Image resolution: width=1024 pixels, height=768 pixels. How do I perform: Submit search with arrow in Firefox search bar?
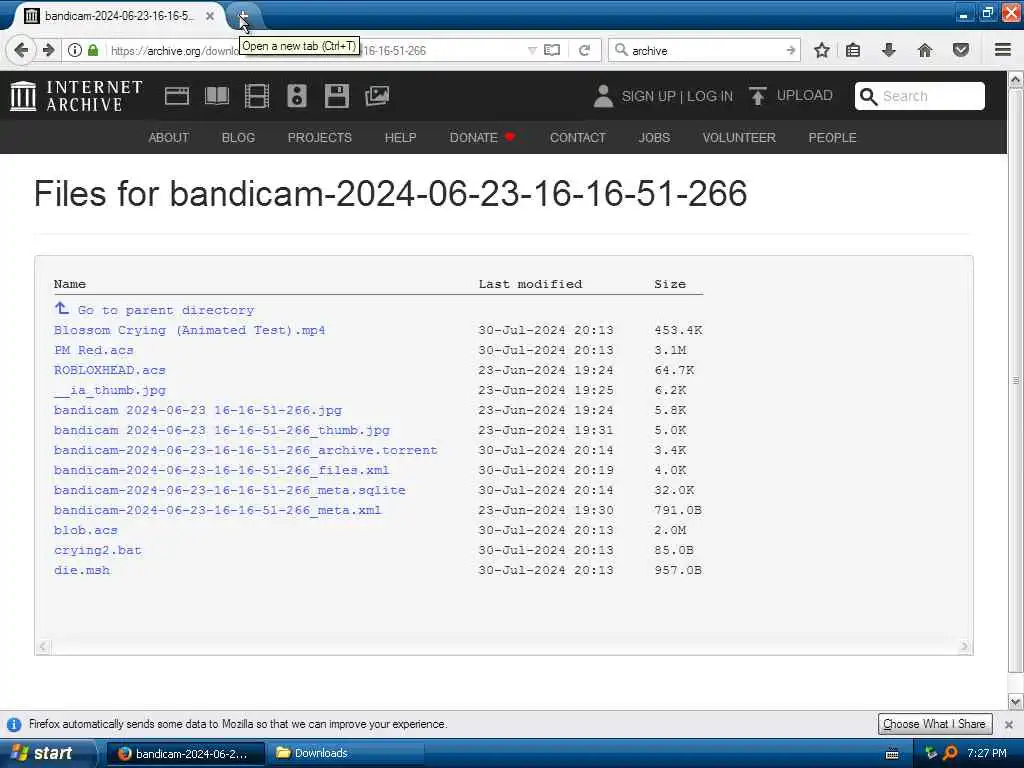coord(791,50)
